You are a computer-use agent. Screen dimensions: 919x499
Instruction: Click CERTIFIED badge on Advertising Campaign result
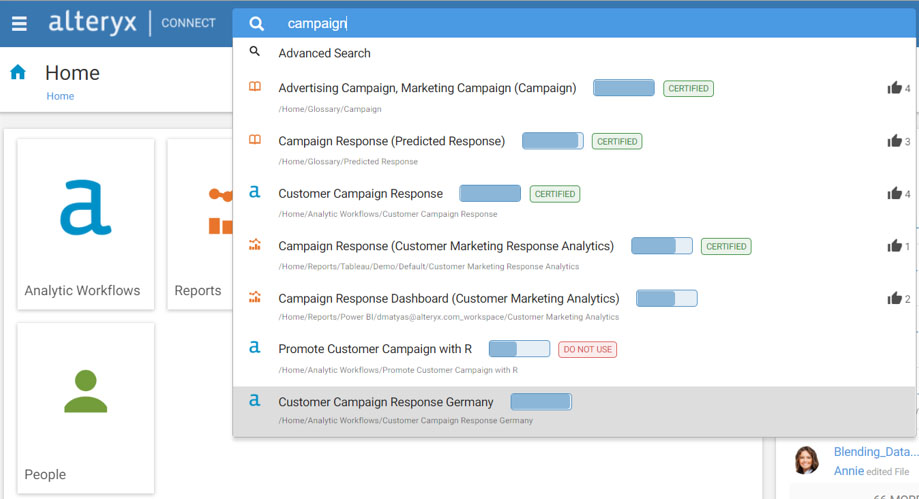[688, 89]
